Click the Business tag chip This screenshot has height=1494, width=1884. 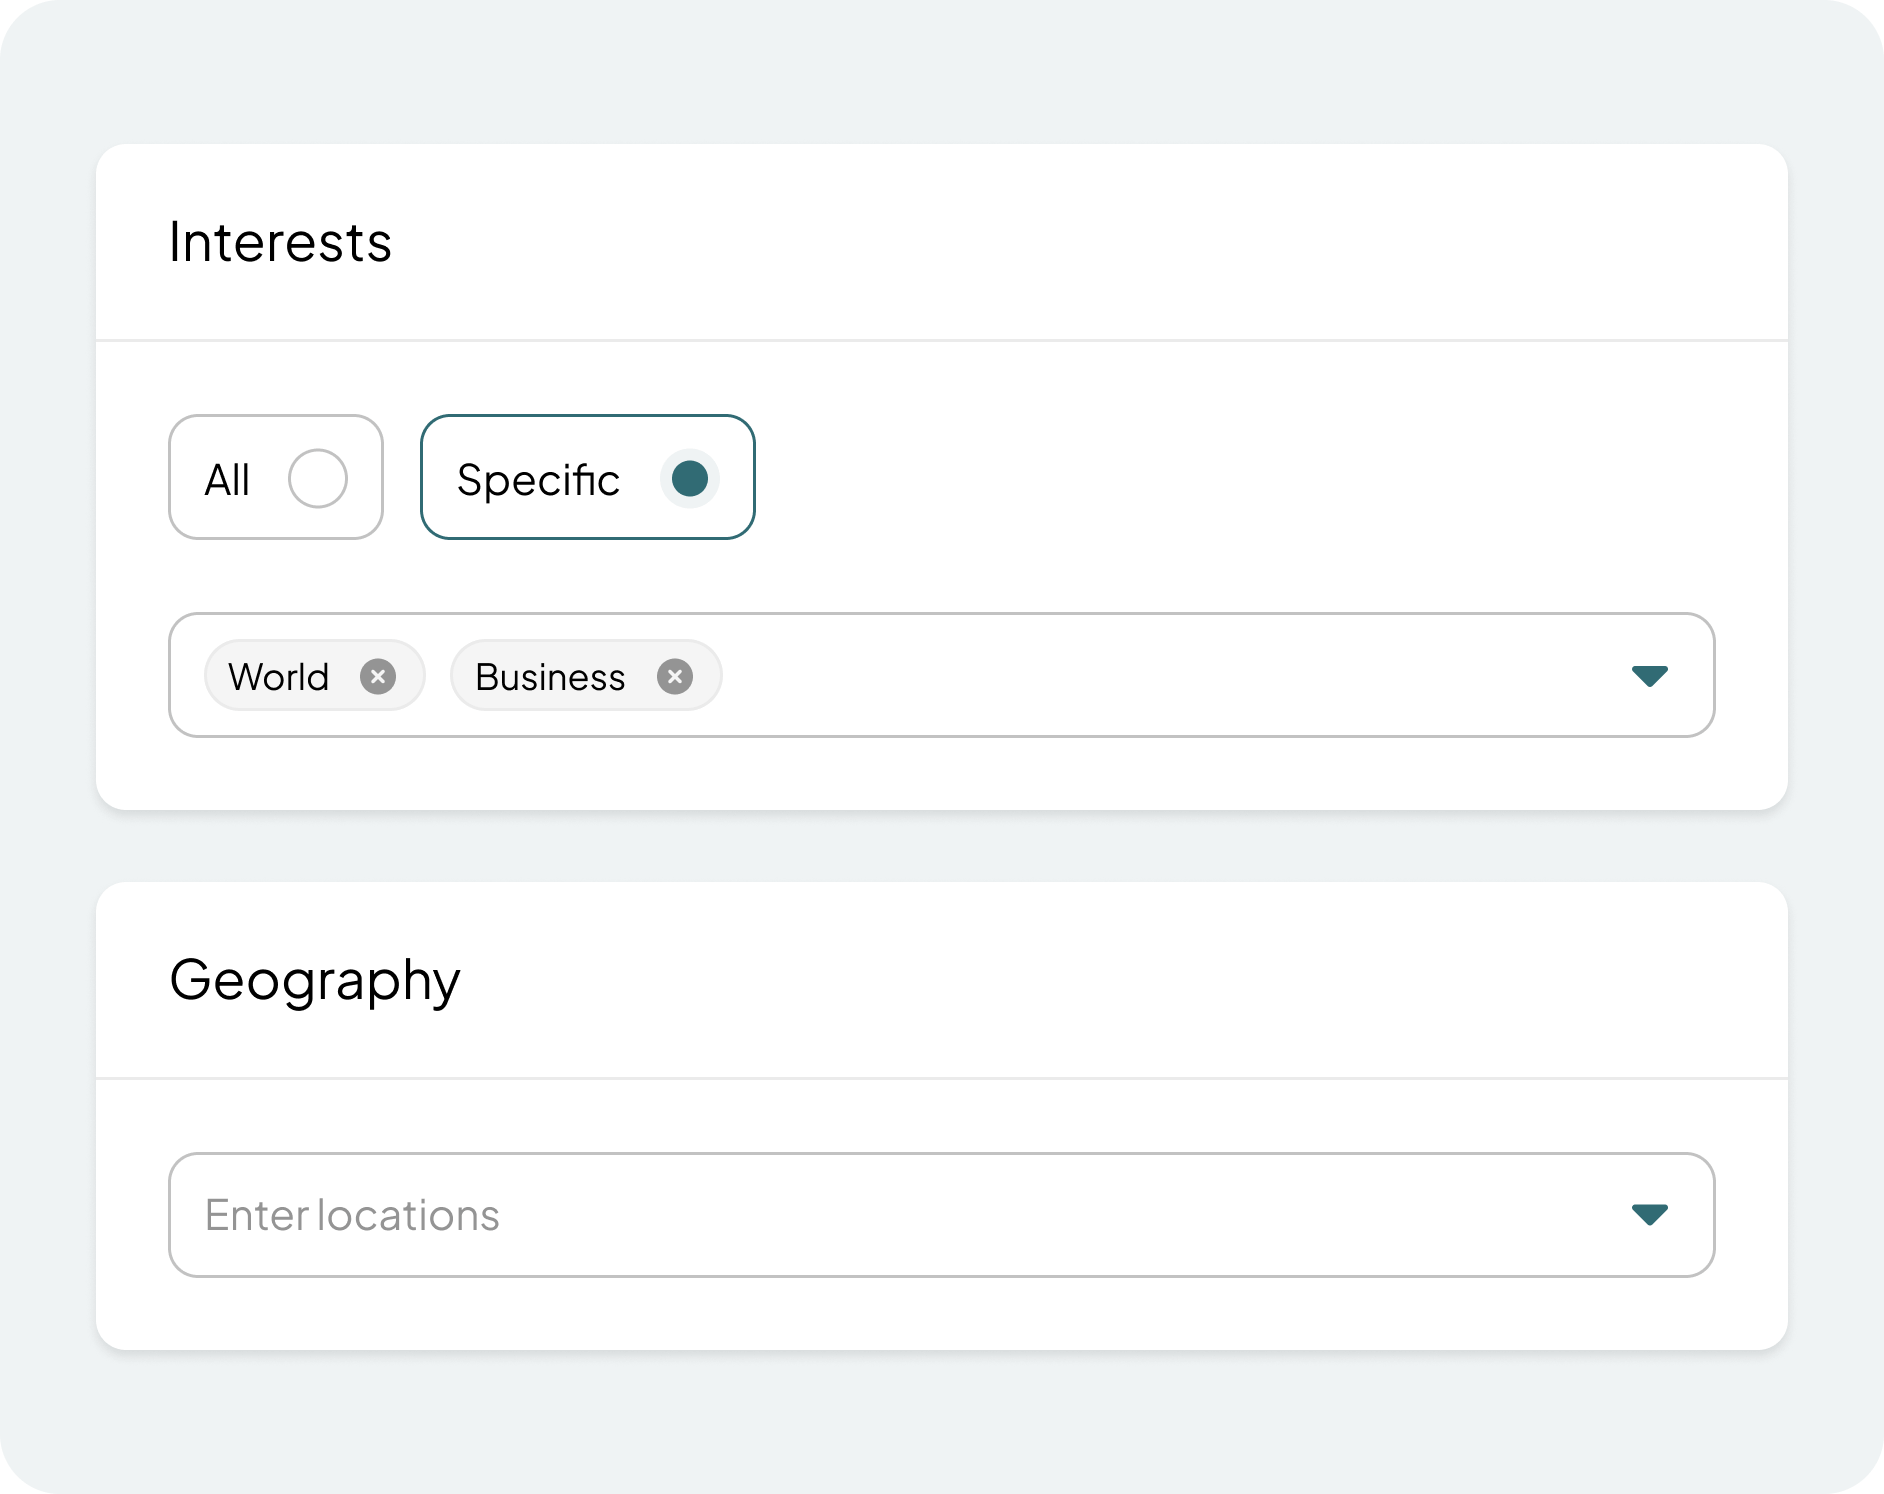point(550,677)
